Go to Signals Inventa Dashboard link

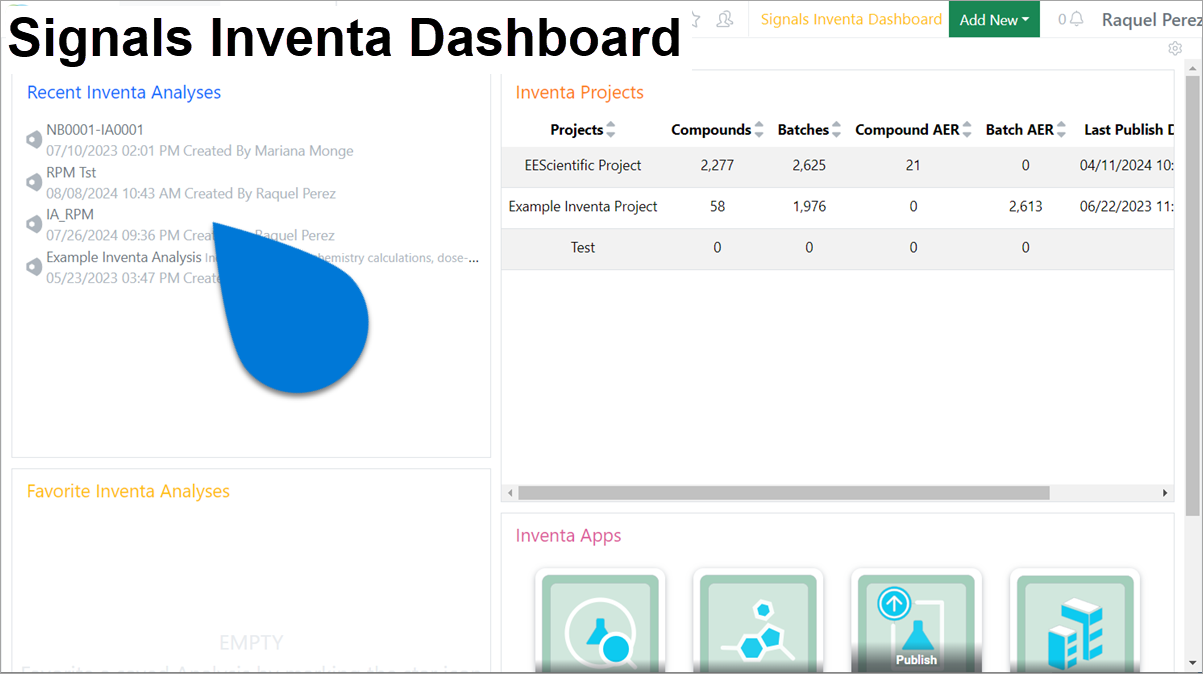click(x=851, y=19)
